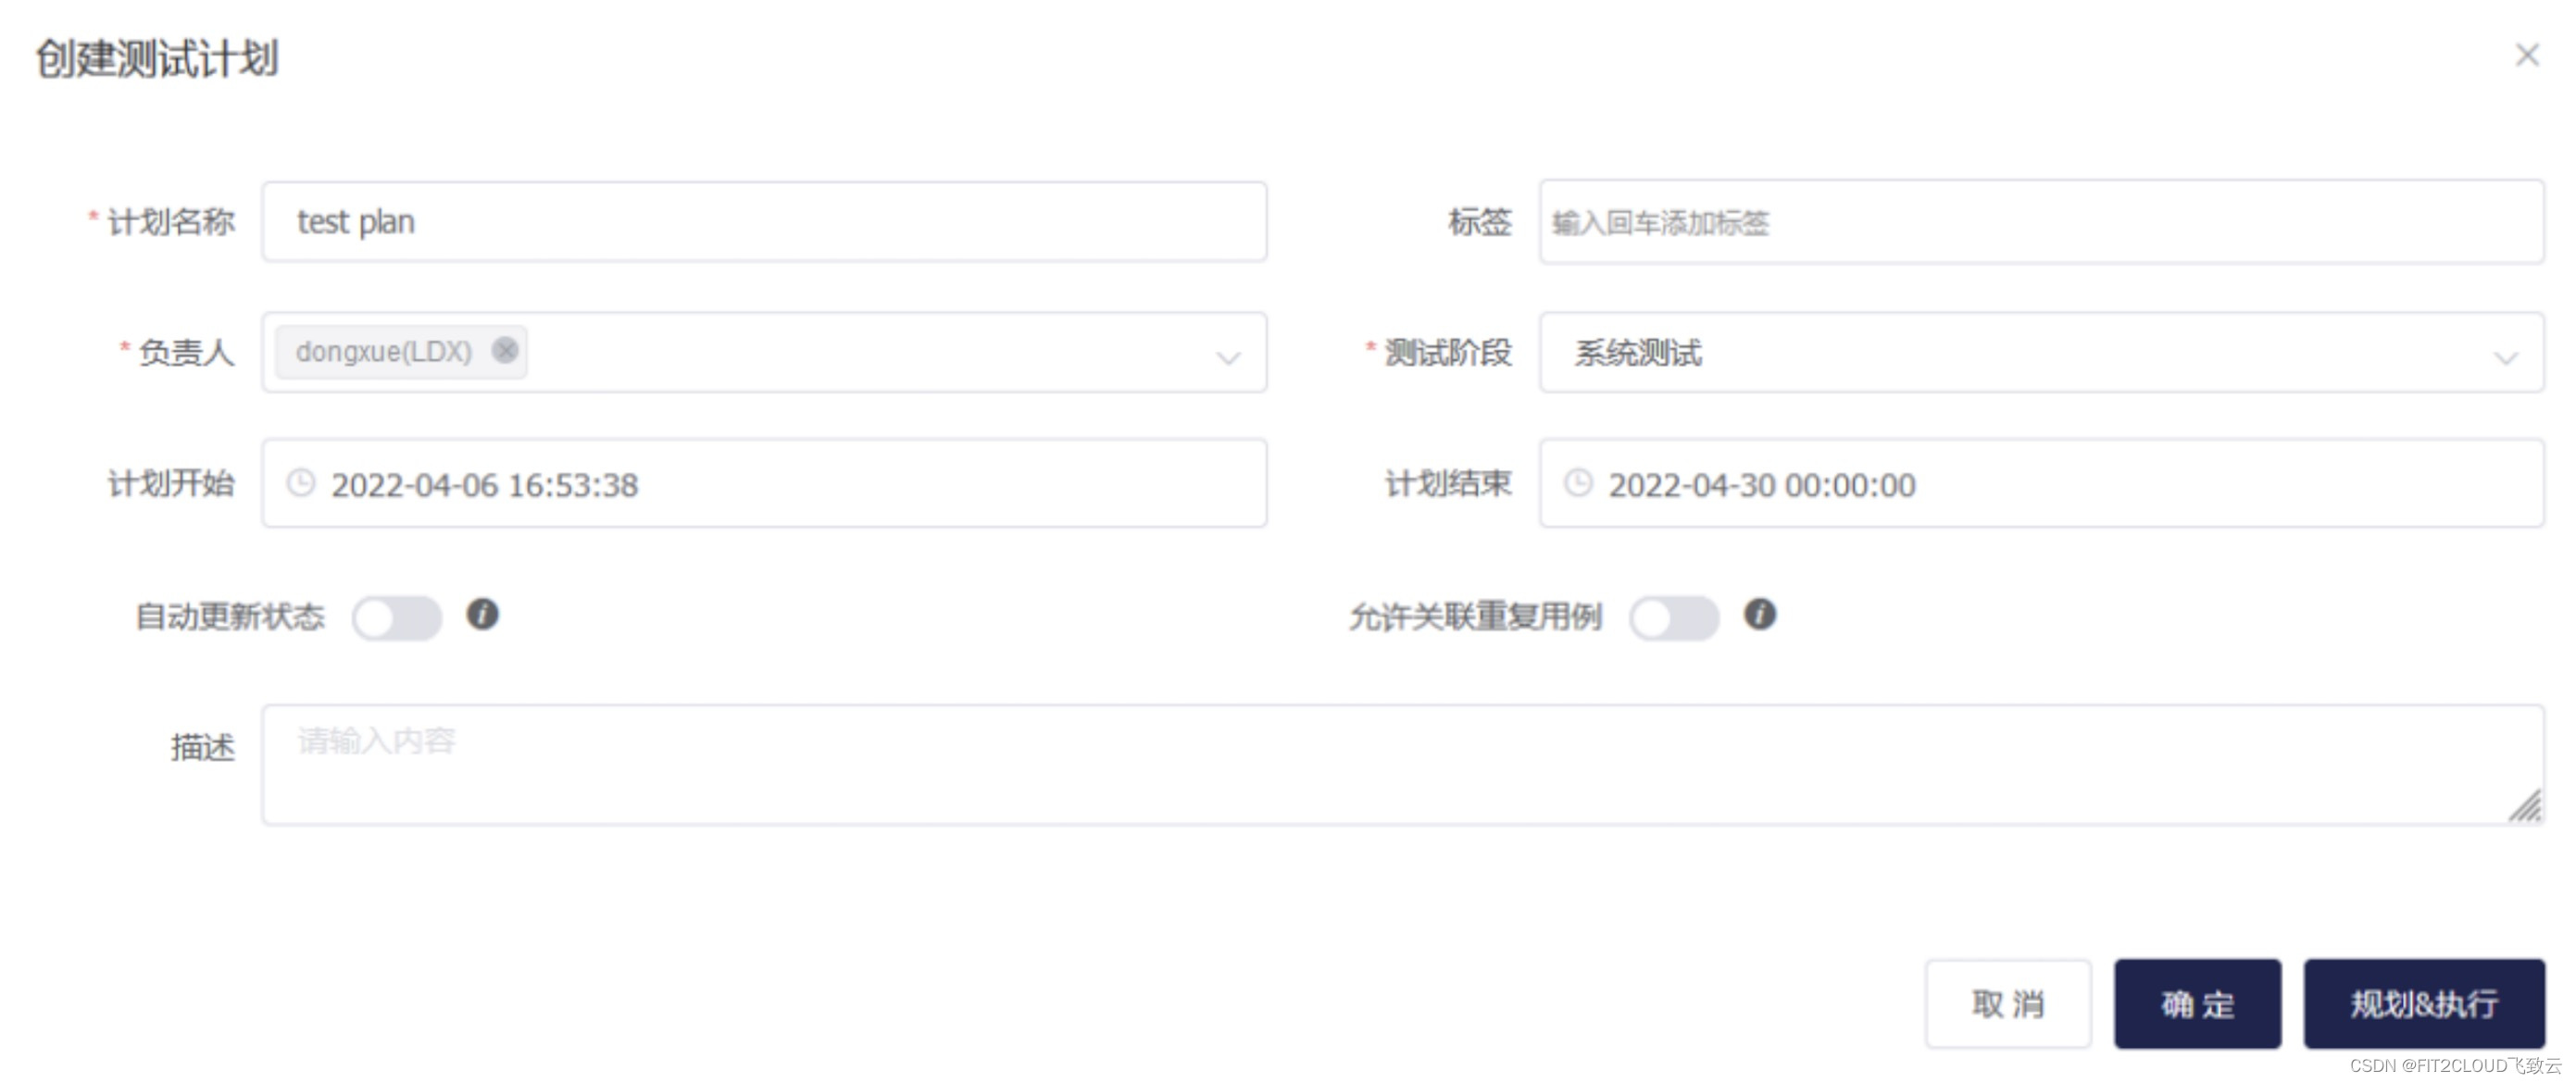This screenshot has height=1083, width=2576.
Task: Focus the 计划名称 field with 'test plan'
Action: coord(765,222)
